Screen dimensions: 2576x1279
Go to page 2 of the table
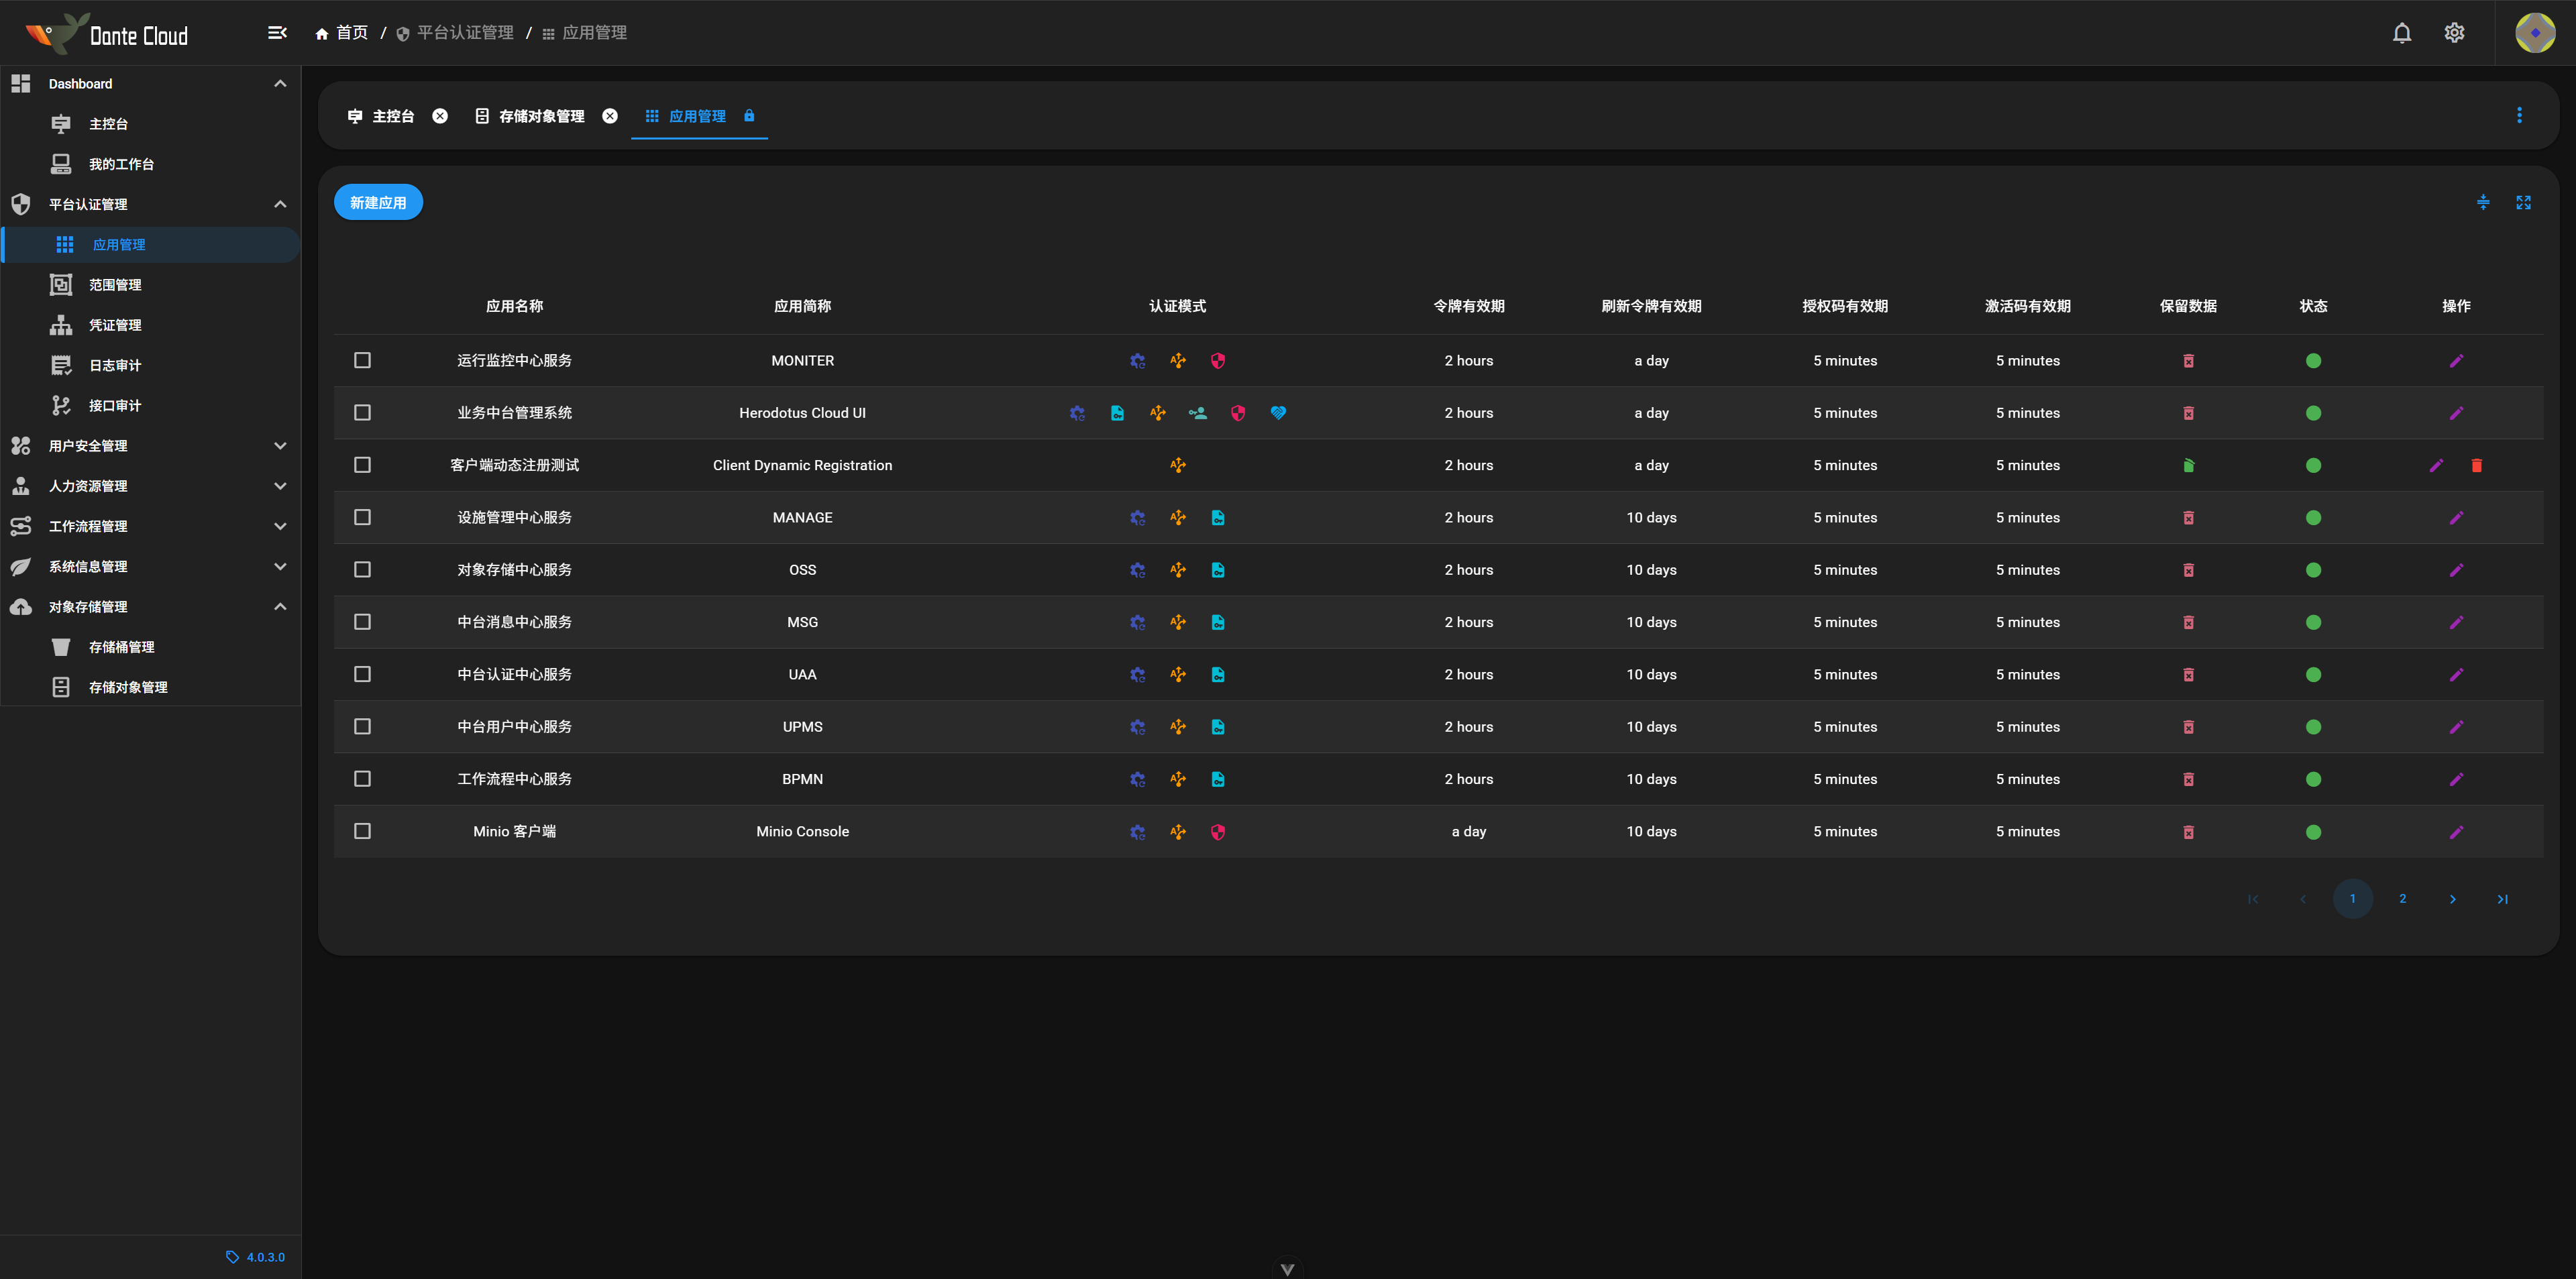tap(2402, 899)
